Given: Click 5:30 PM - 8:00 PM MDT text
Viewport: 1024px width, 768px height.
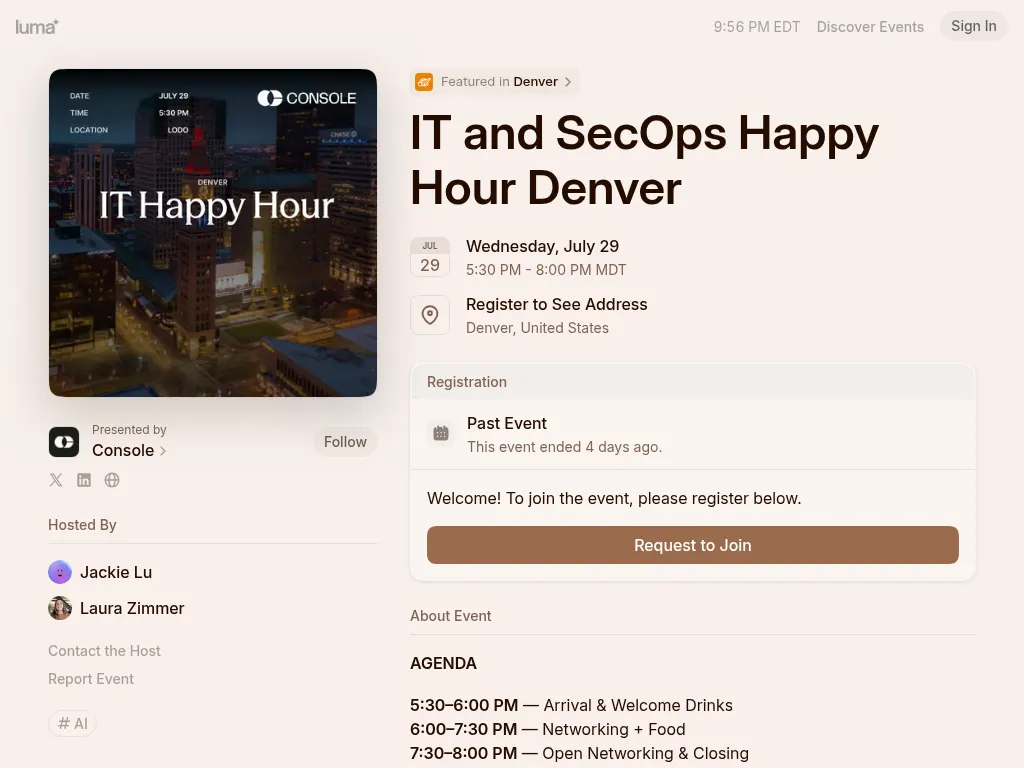Looking at the screenshot, I should point(546,270).
